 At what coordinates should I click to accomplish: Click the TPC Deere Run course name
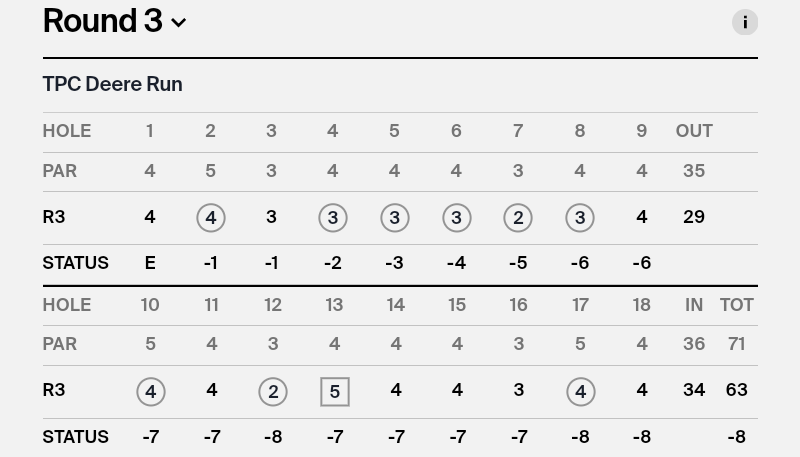click(112, 84)
